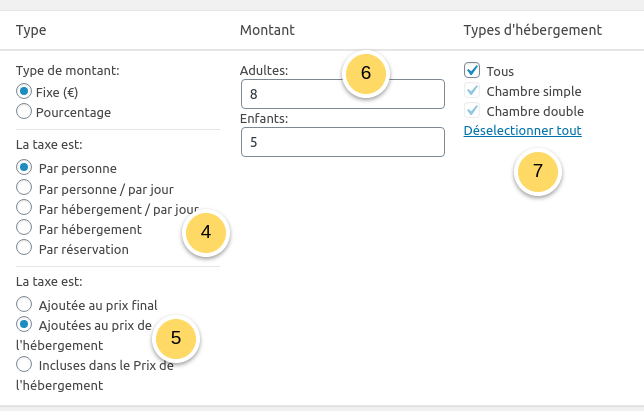
Task: Click the yellow marker numbered 5
Action: tap(176, 338)
